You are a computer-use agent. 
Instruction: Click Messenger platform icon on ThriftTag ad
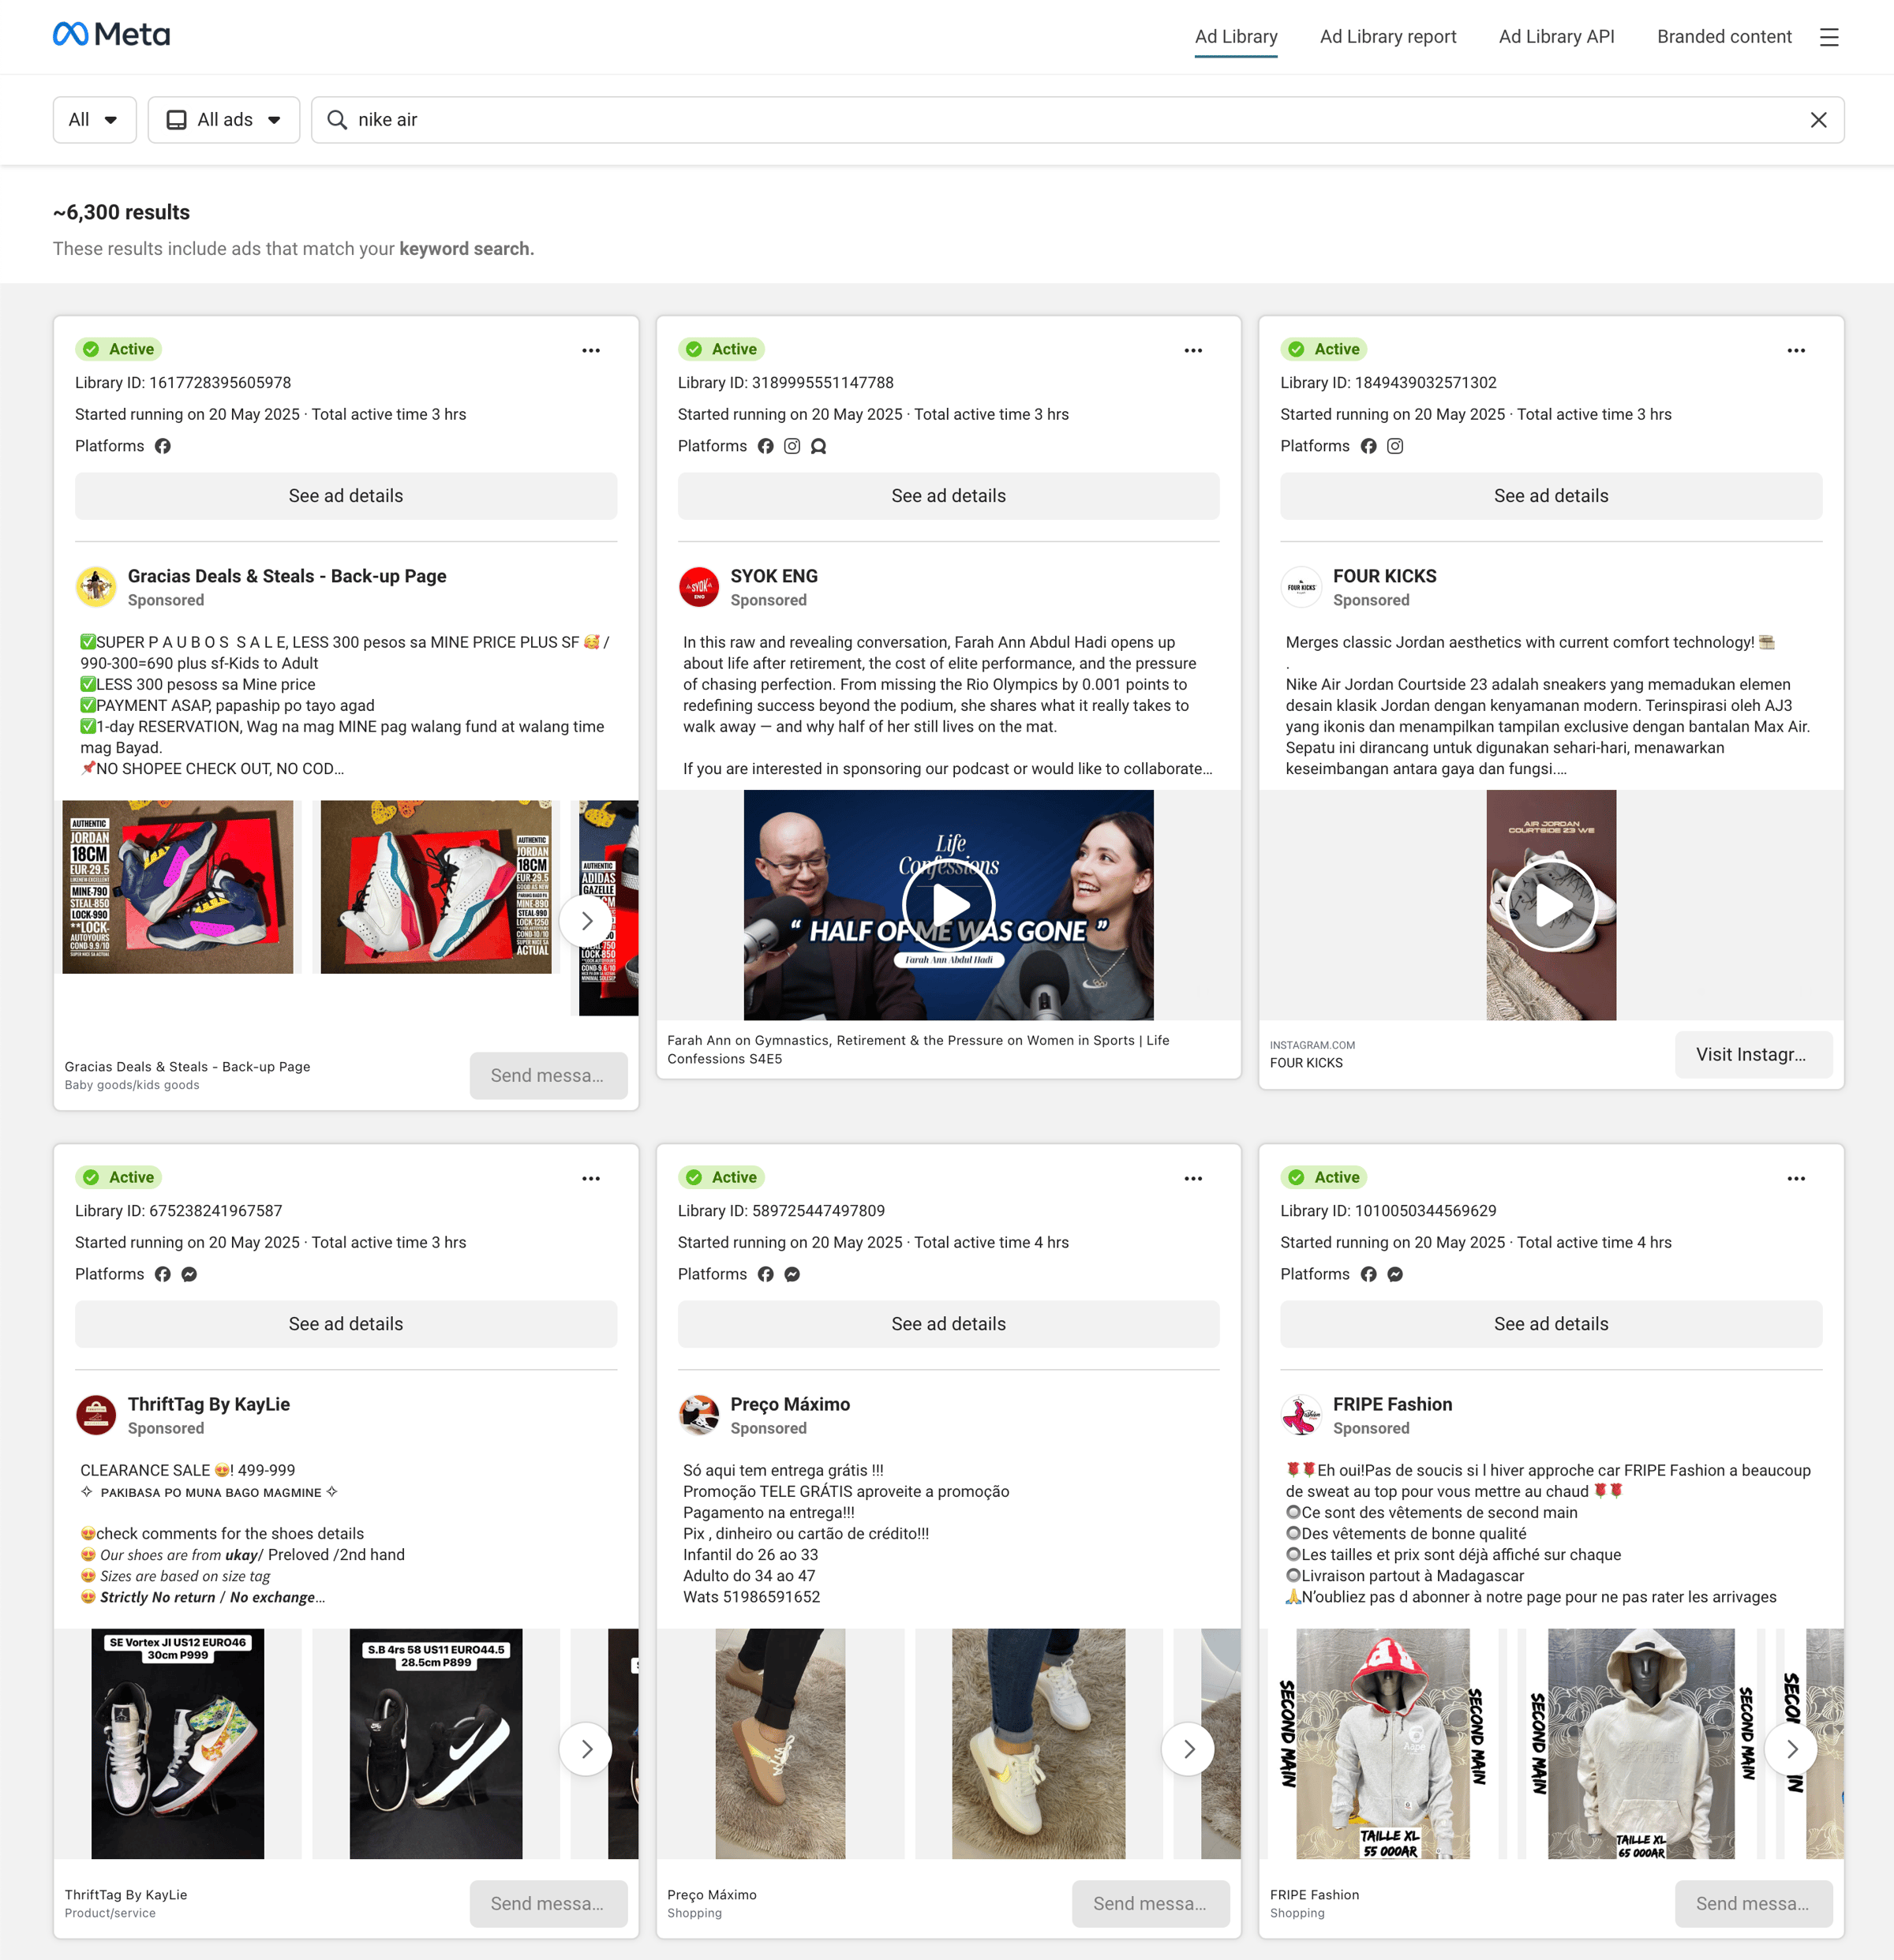click(189, 1274)
